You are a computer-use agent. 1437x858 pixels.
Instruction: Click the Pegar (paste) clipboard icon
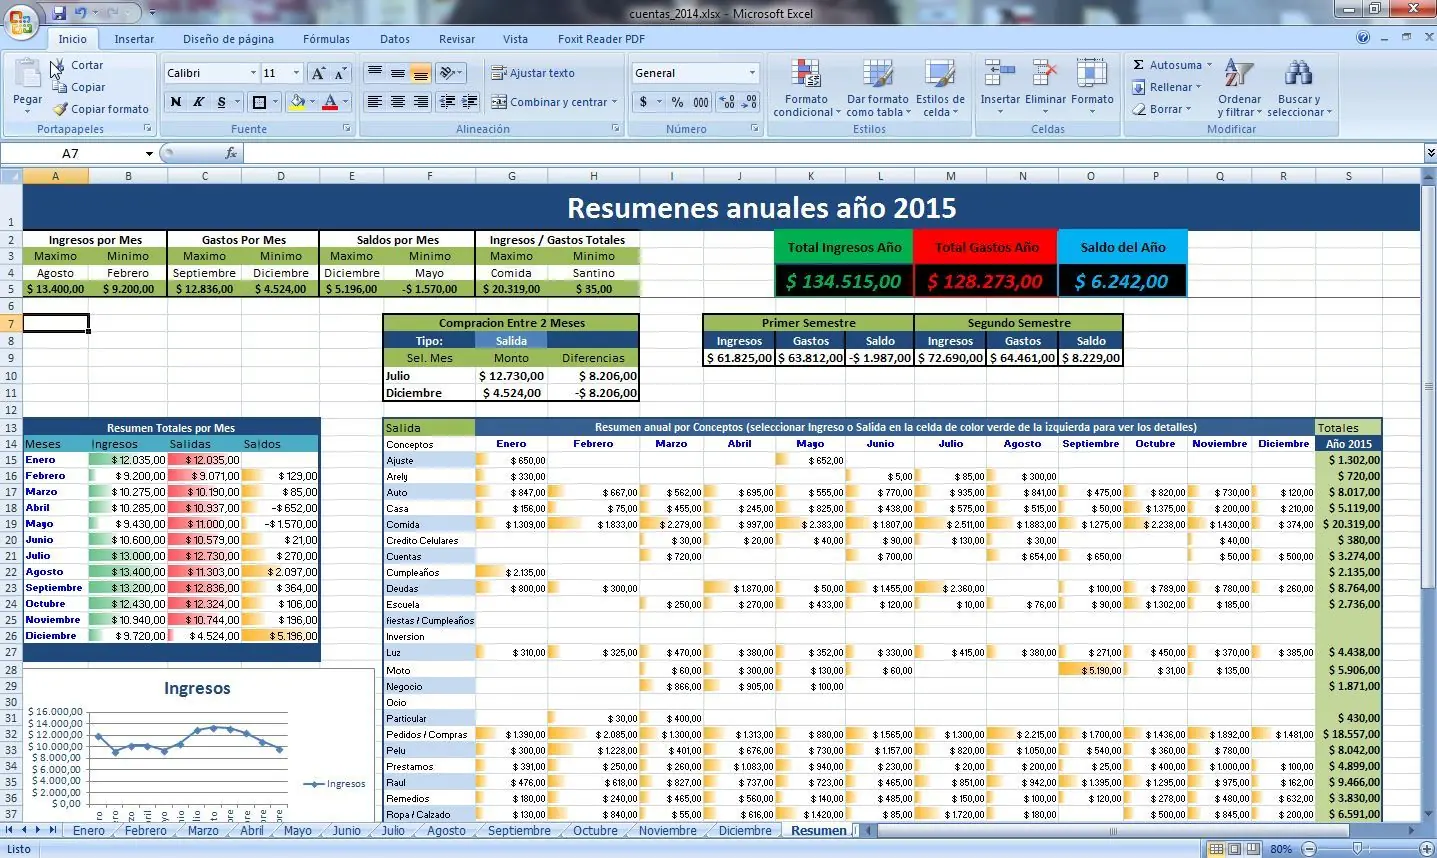tap(27, 73)
